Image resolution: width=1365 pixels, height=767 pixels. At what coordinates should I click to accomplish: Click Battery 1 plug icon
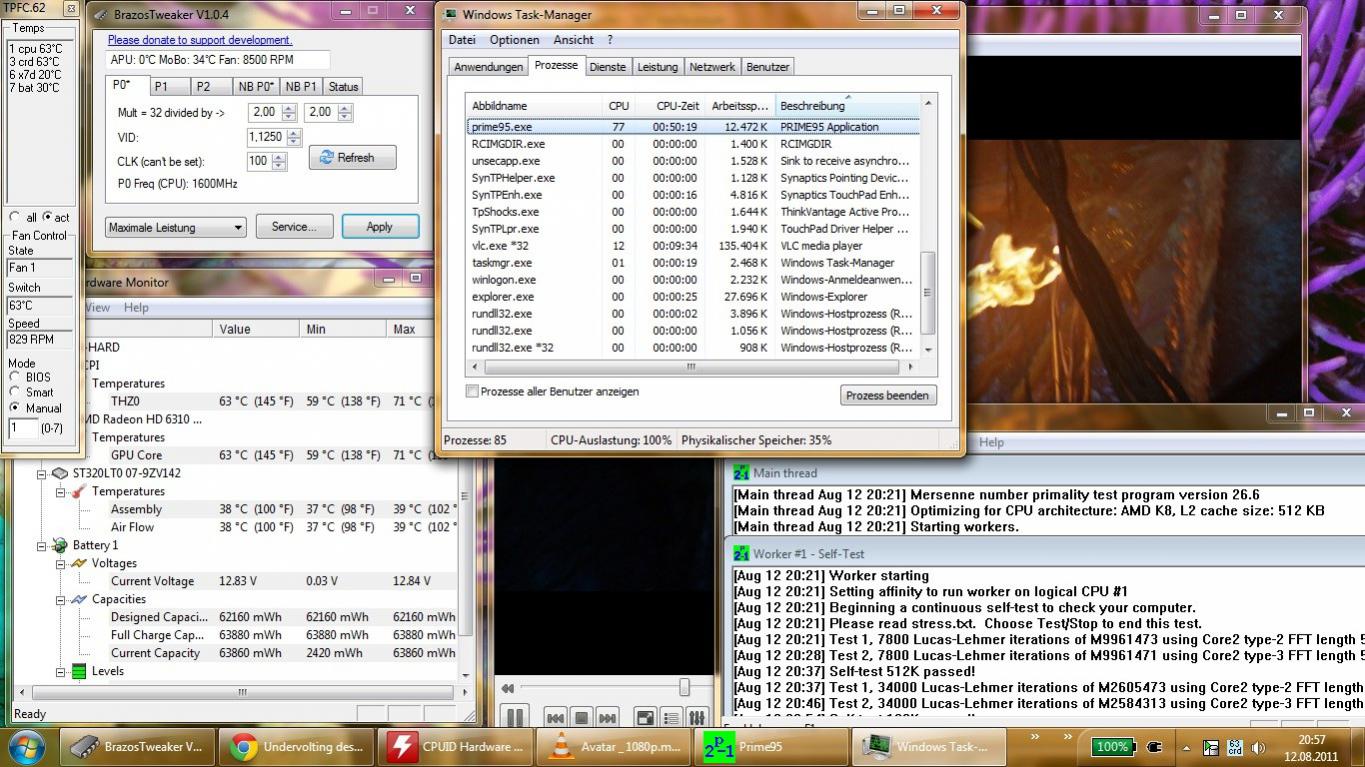point(60,545)
